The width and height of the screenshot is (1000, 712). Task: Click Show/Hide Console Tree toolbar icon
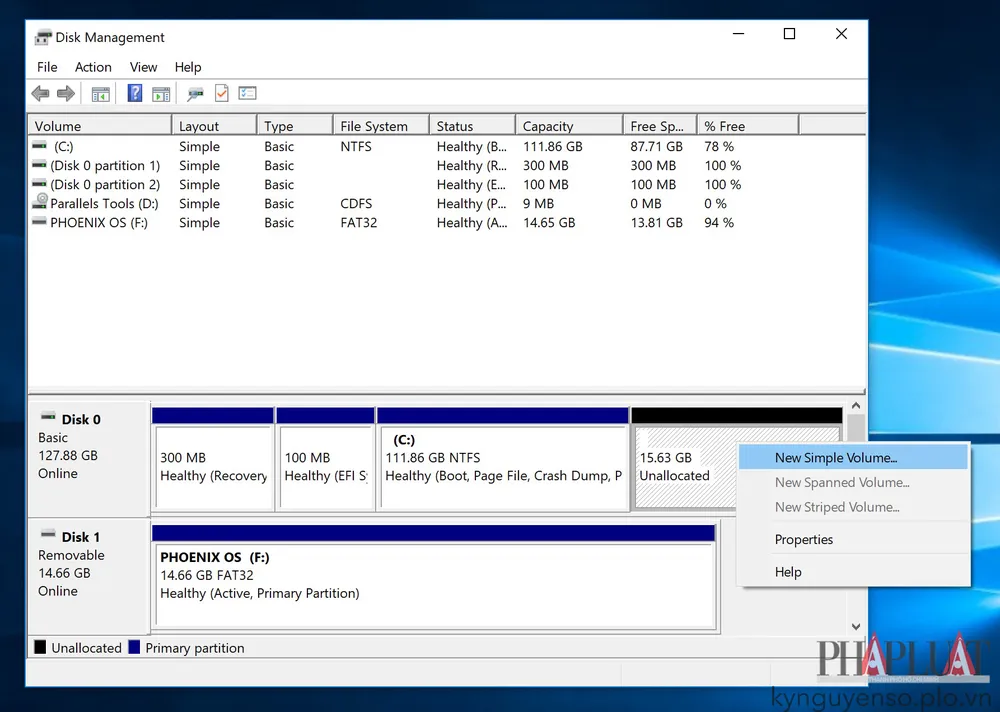(100, 94)
